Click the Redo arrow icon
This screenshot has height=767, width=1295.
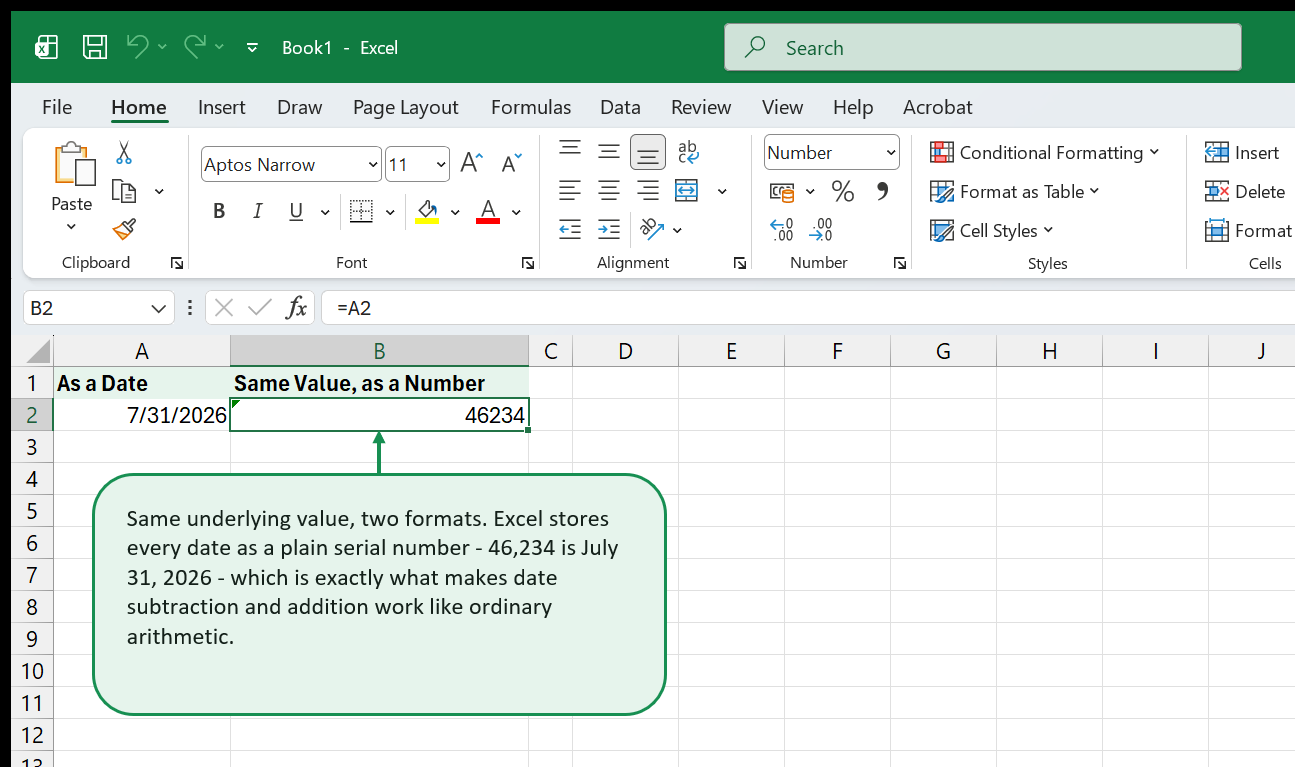click(195, 46)
